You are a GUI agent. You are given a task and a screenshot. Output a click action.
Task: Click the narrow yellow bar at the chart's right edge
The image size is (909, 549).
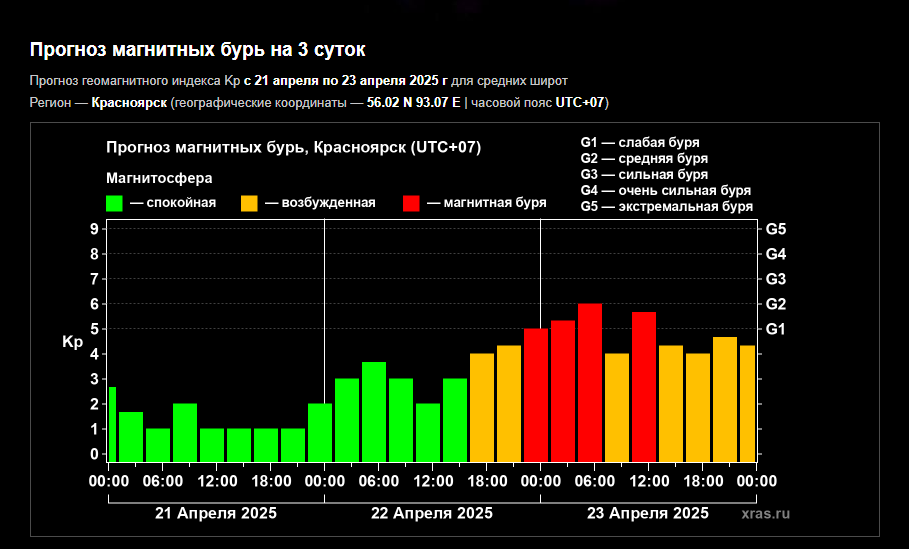point(748,403)
